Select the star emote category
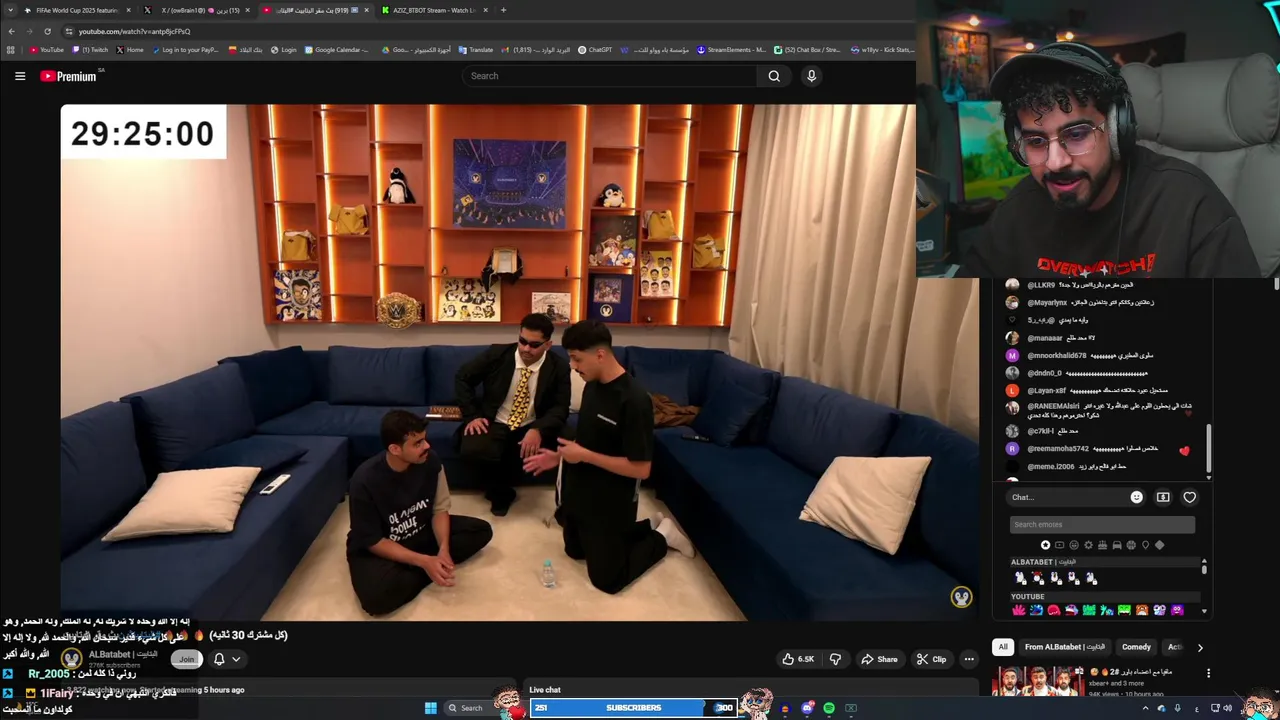The image size is (1280, 720). coord(1045,545)
